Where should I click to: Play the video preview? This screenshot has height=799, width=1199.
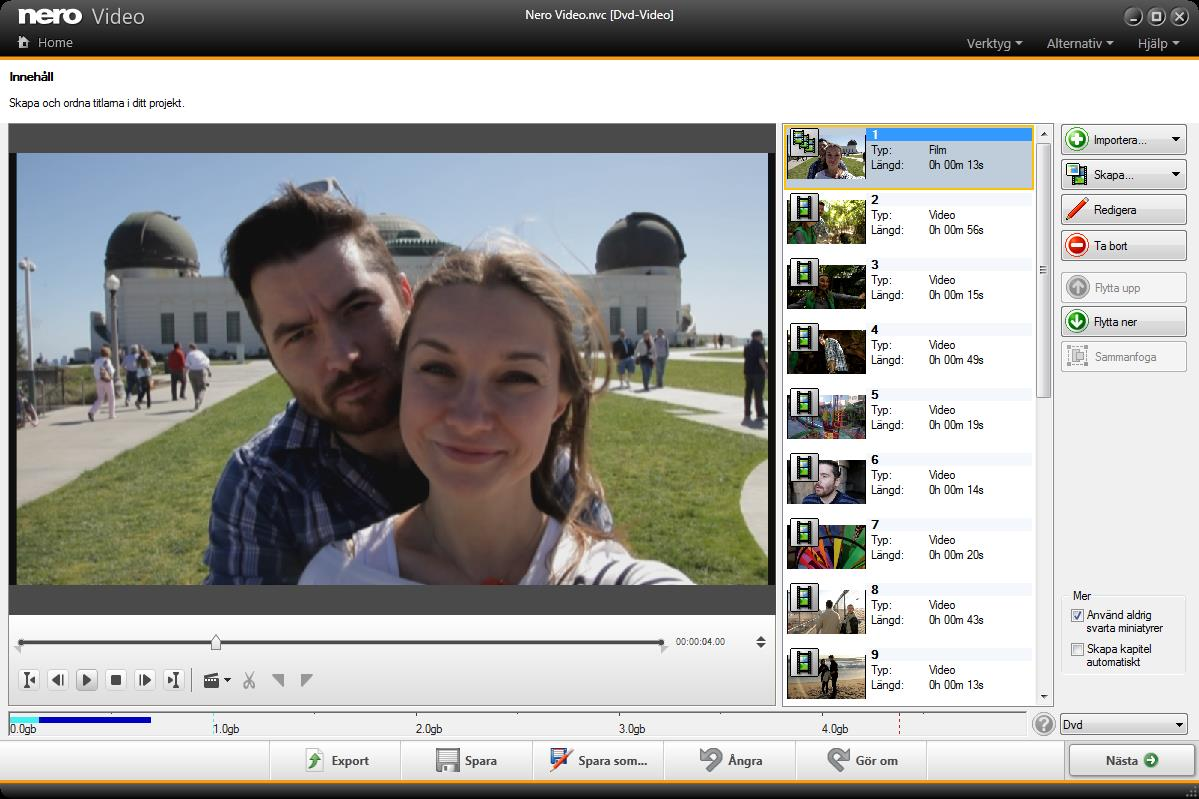coord(86,680)
